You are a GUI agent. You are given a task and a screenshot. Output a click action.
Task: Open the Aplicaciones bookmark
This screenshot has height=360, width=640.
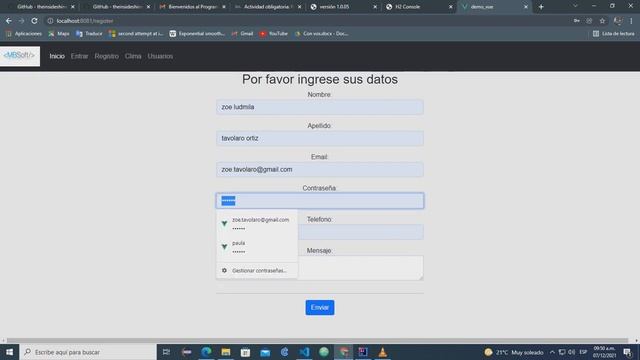(24, 34)
